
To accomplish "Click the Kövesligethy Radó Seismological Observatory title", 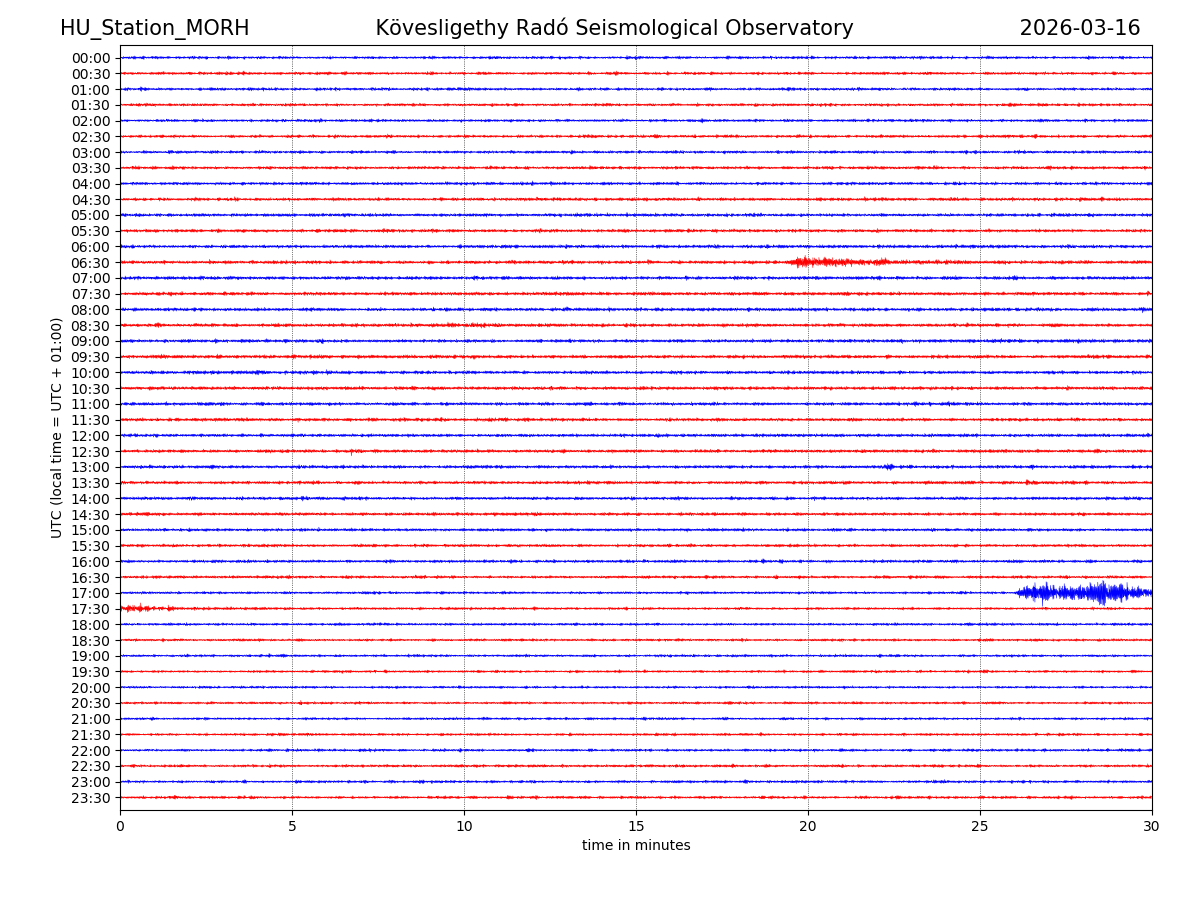I will pyautogui.click(x=614, y=28).
